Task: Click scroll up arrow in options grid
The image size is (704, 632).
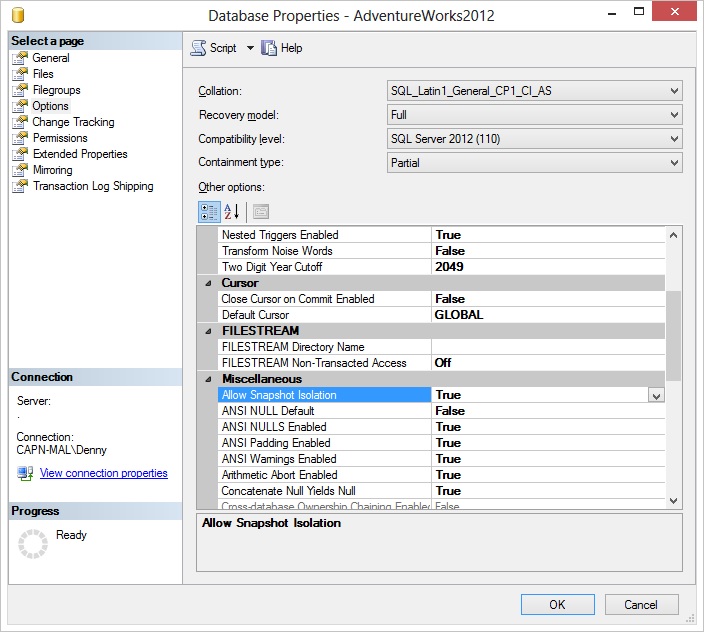Action: pyautogui.click(x=673, y=235)
